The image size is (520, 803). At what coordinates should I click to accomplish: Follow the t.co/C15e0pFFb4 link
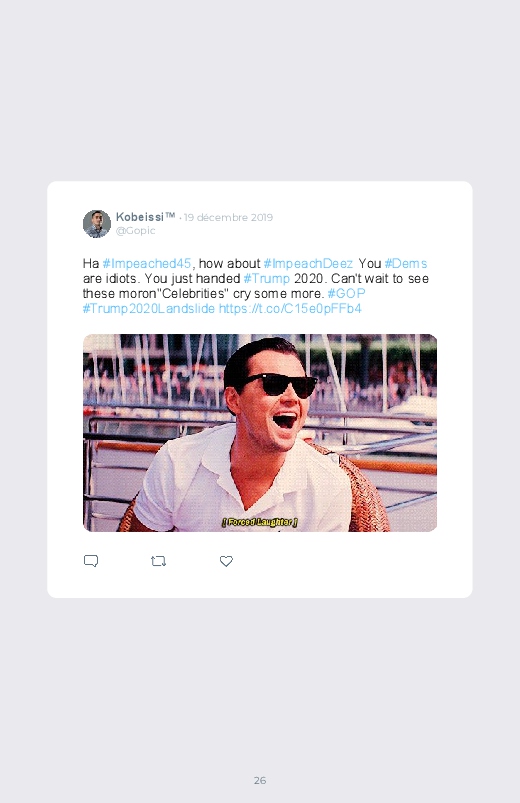[x=290, y=308]
